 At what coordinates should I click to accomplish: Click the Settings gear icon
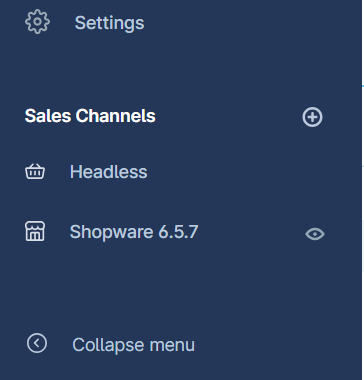tap(37, 22)
